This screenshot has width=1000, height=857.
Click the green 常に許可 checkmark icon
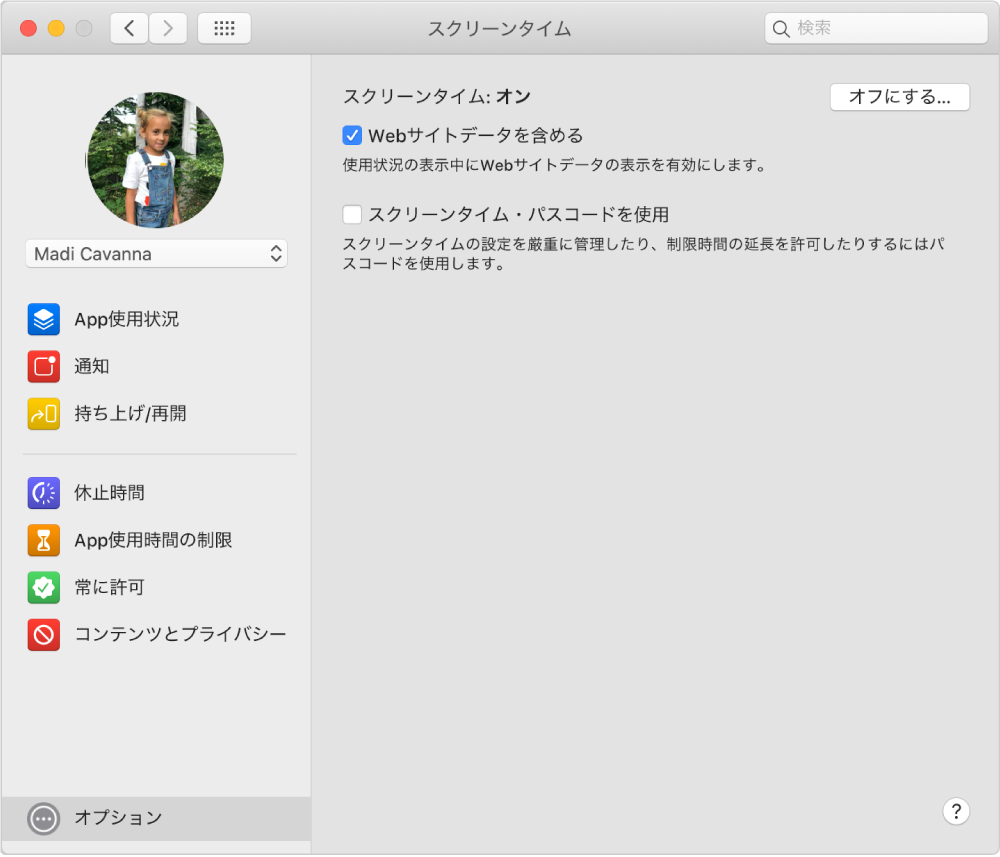[x=43, y=587]
